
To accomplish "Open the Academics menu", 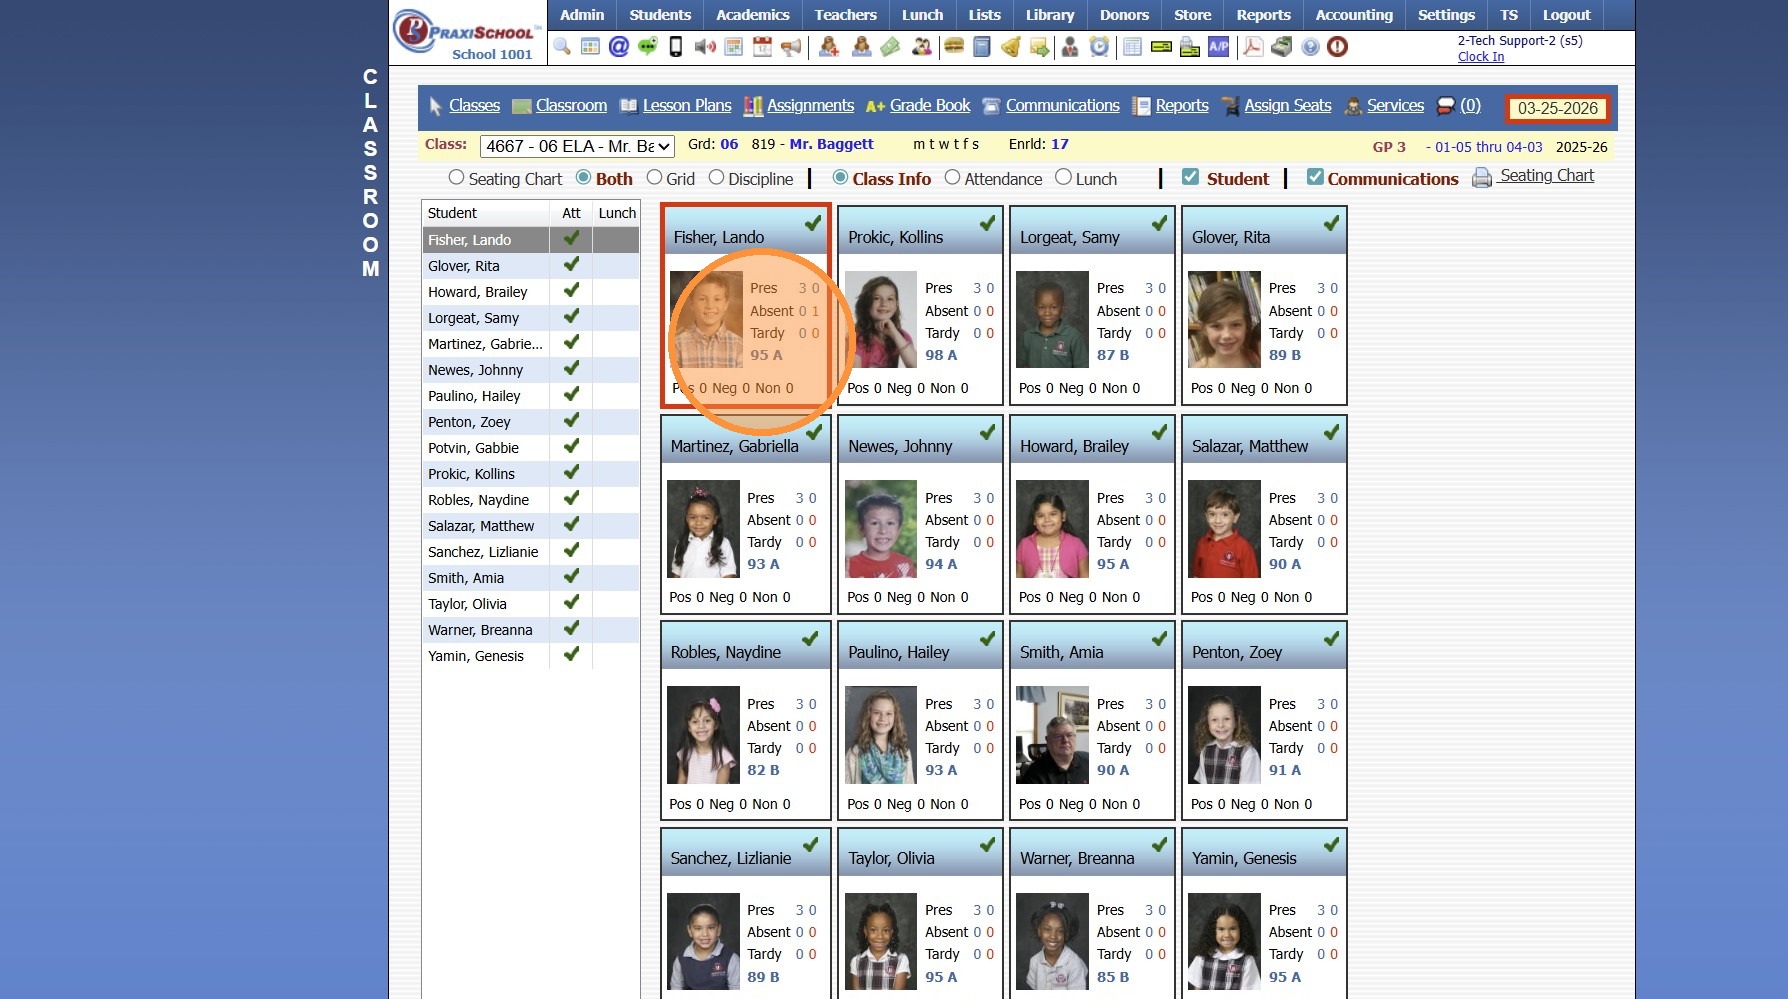I will pyautogui.click(x=753, y=15).
